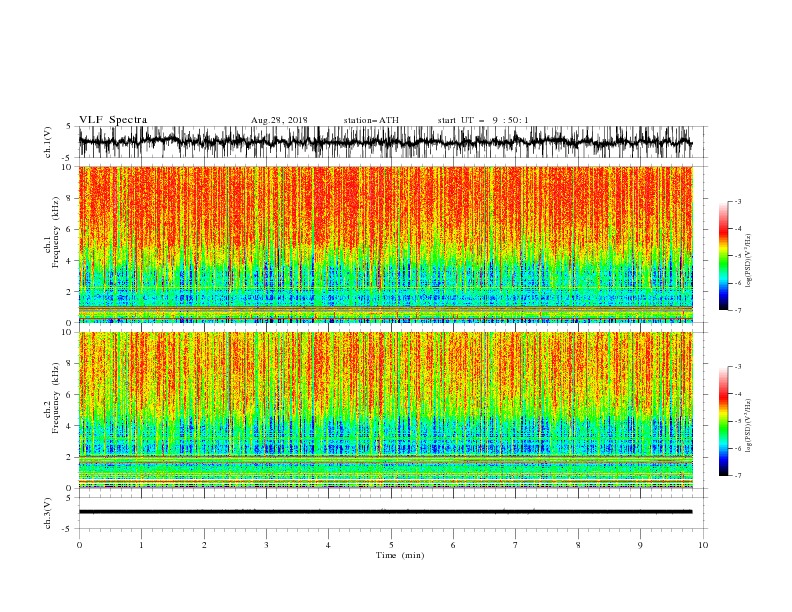
Task: Click the 'Time (min)' axis title
Action: pyautogui.click(x=400, y=555)
